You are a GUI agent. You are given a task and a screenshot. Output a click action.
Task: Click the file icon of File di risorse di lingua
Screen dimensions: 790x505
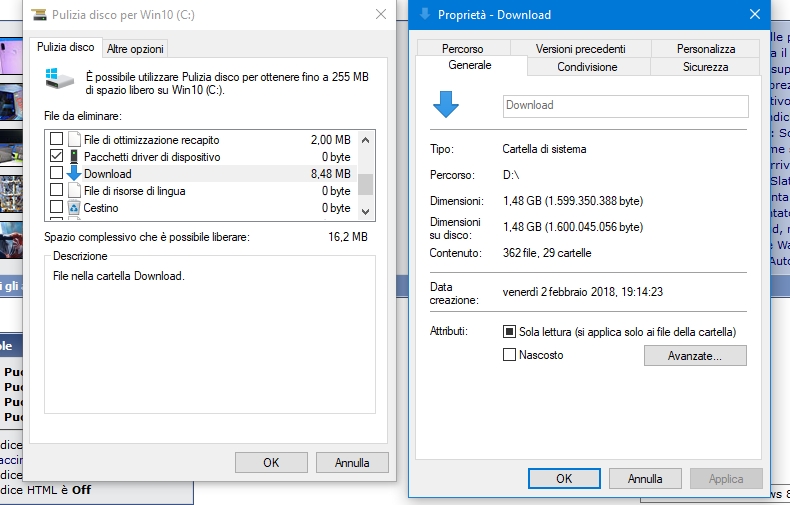point(74,191)
